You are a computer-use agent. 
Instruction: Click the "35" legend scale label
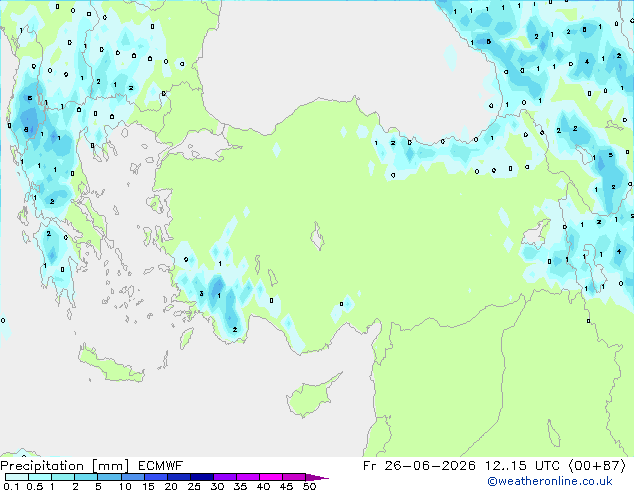click(240, 486)
